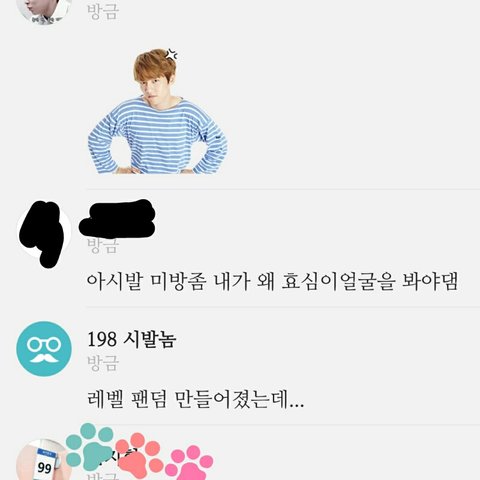Screen dimensions: 480x480
Task: Open the teal mustache-and-glasses profile avatar
Action: coord(44,349)
